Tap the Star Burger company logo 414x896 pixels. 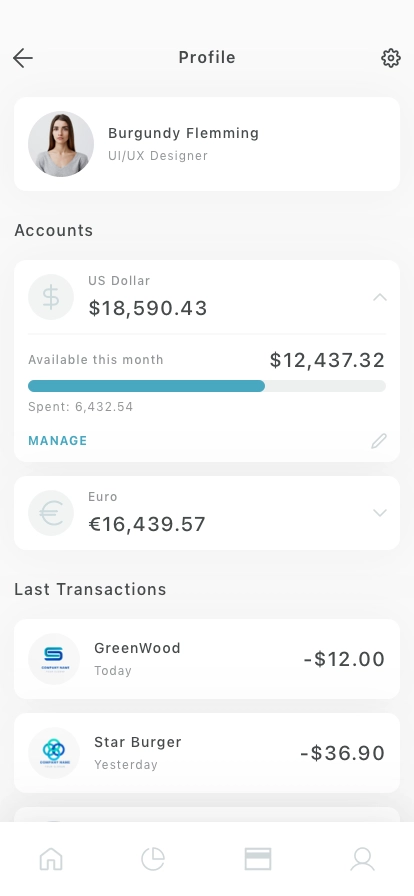54,753
